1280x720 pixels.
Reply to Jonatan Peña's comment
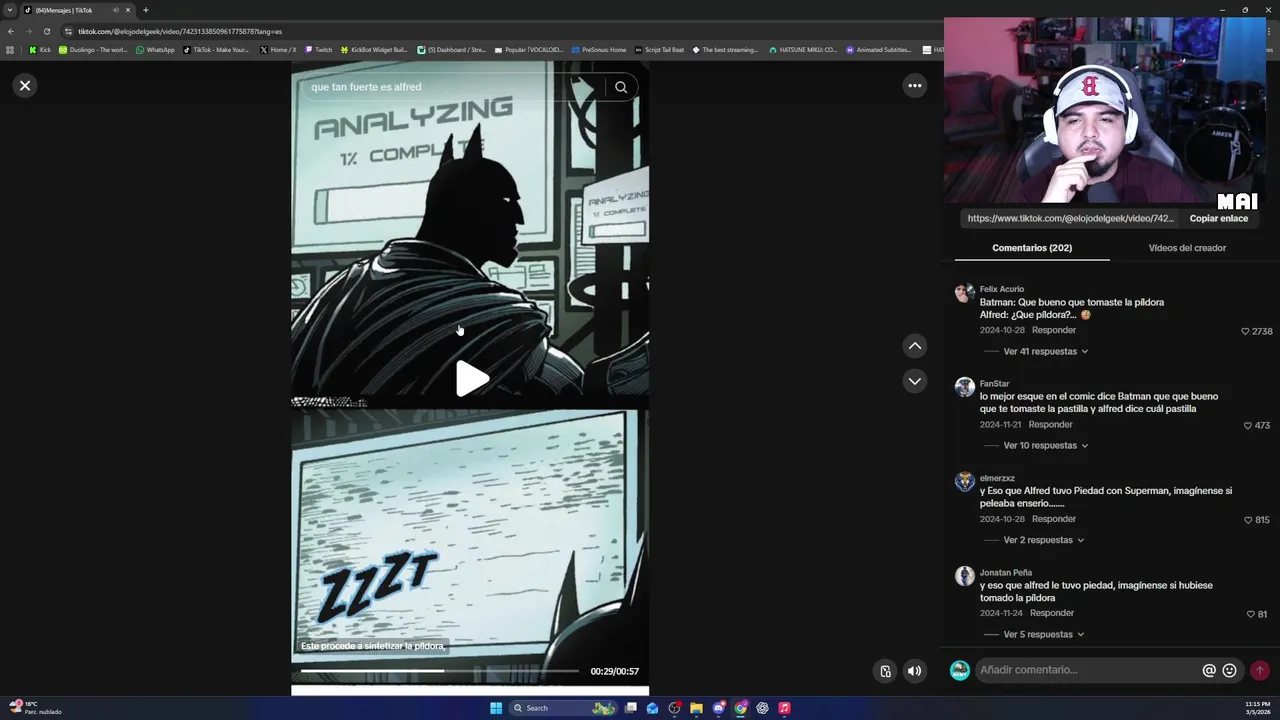(x=1052, y=613)
